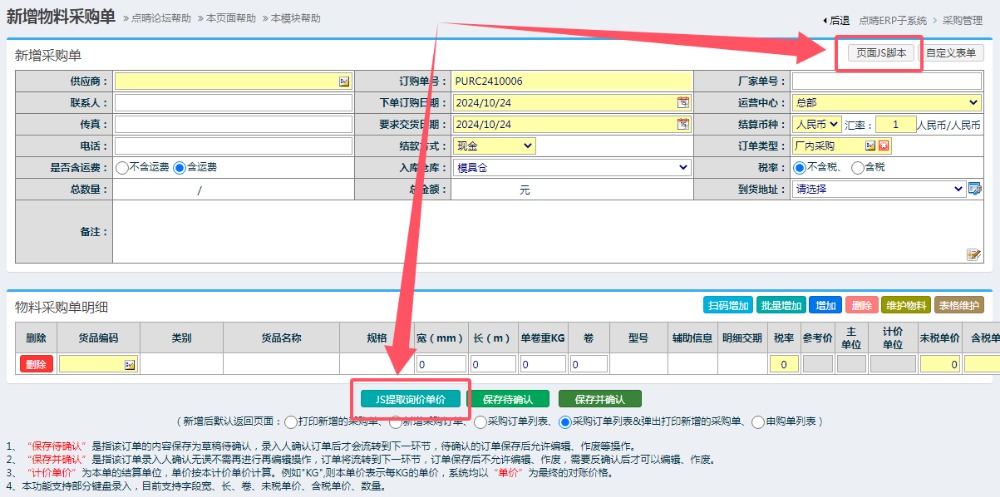Image resolution: width=1000 pixels, height=497 pixels.
Task: Open 本页面帮助 help link
Action: tap(230, 19)
